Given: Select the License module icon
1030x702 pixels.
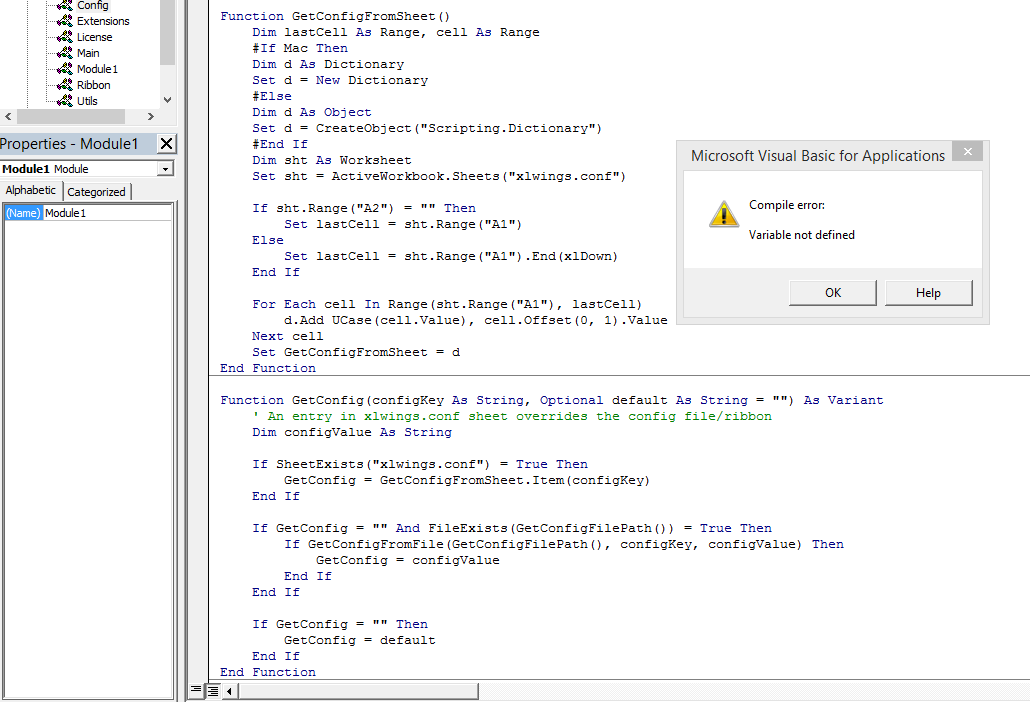Looking at the screenshot, I should tap(64, 37).
